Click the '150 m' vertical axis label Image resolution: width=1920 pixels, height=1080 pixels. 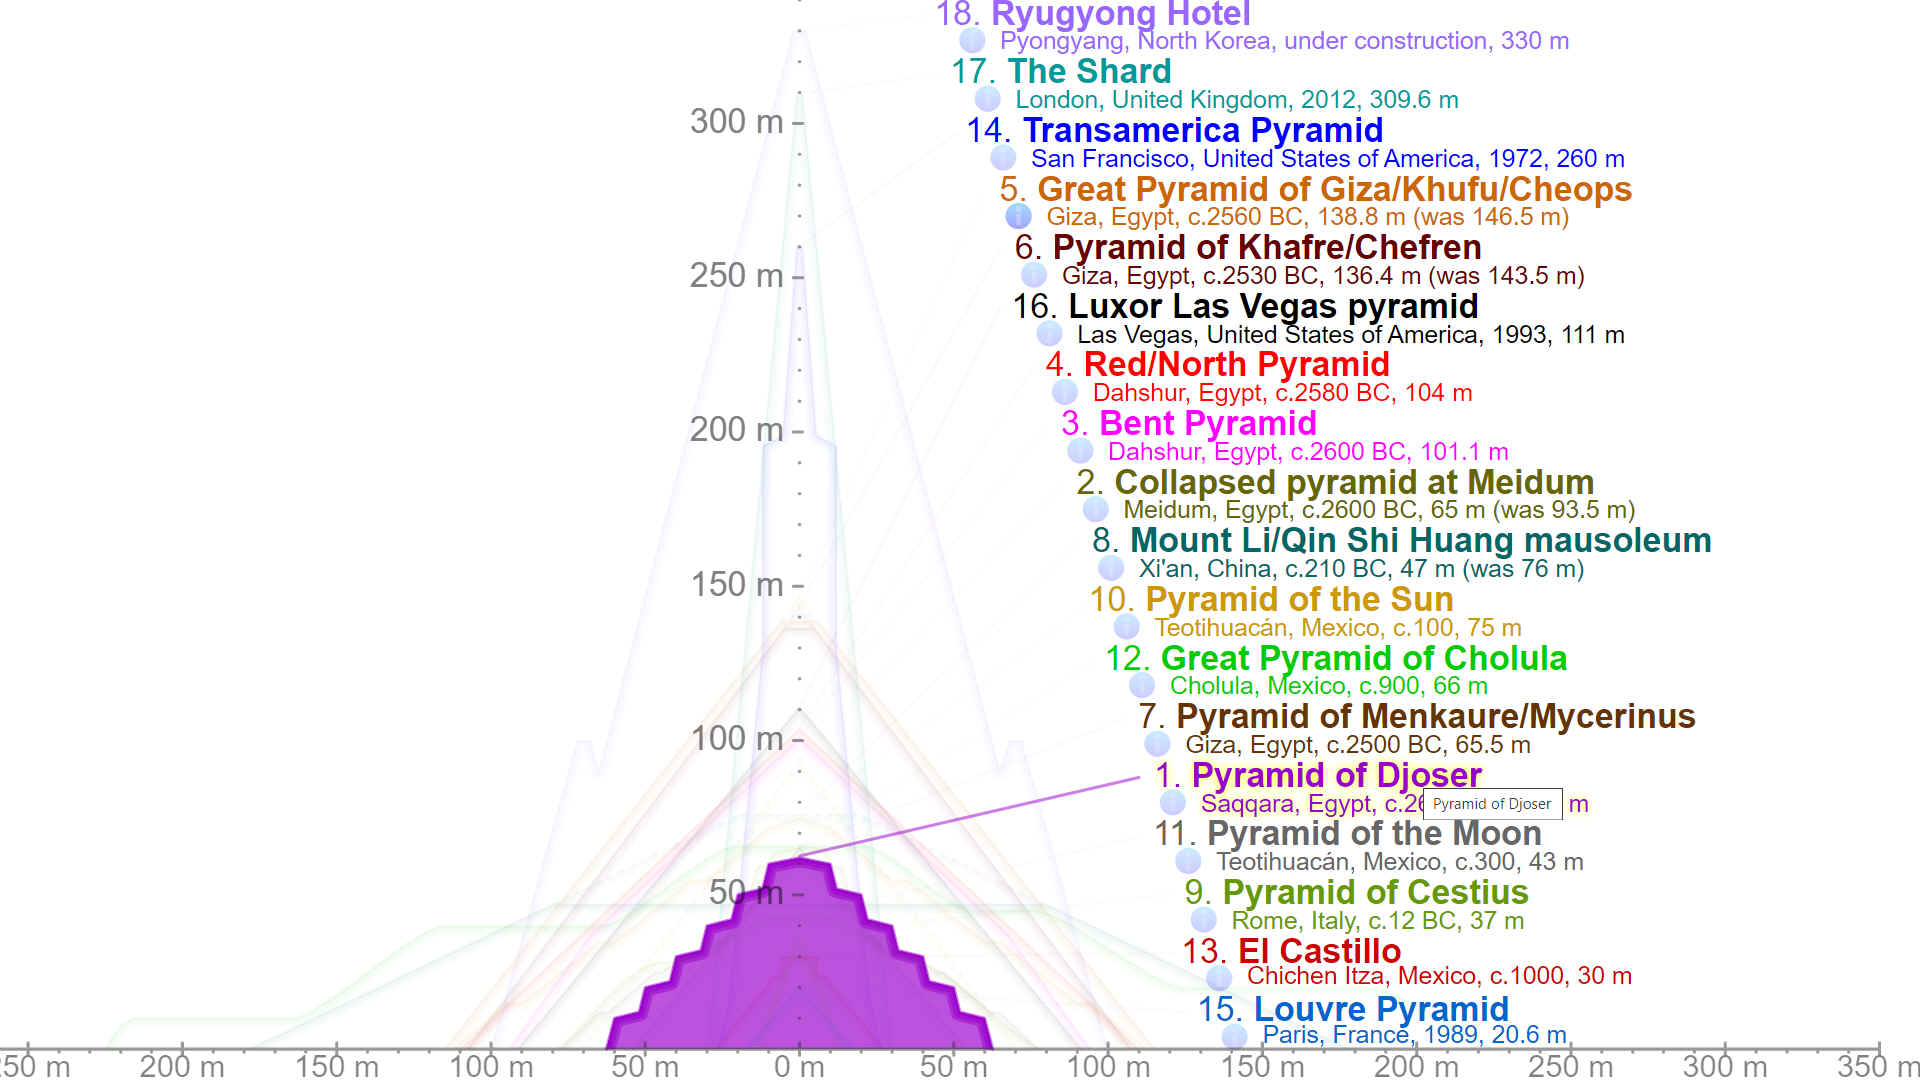[x=737, y=584]
